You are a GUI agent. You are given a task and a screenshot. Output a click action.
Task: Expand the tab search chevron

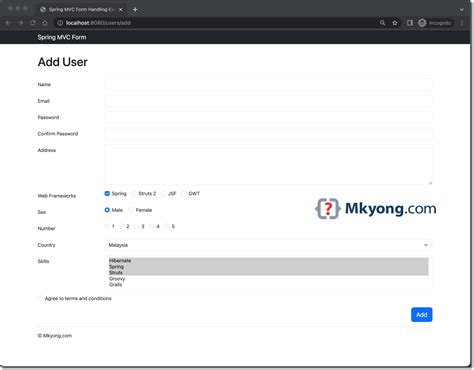click(462, 9)
